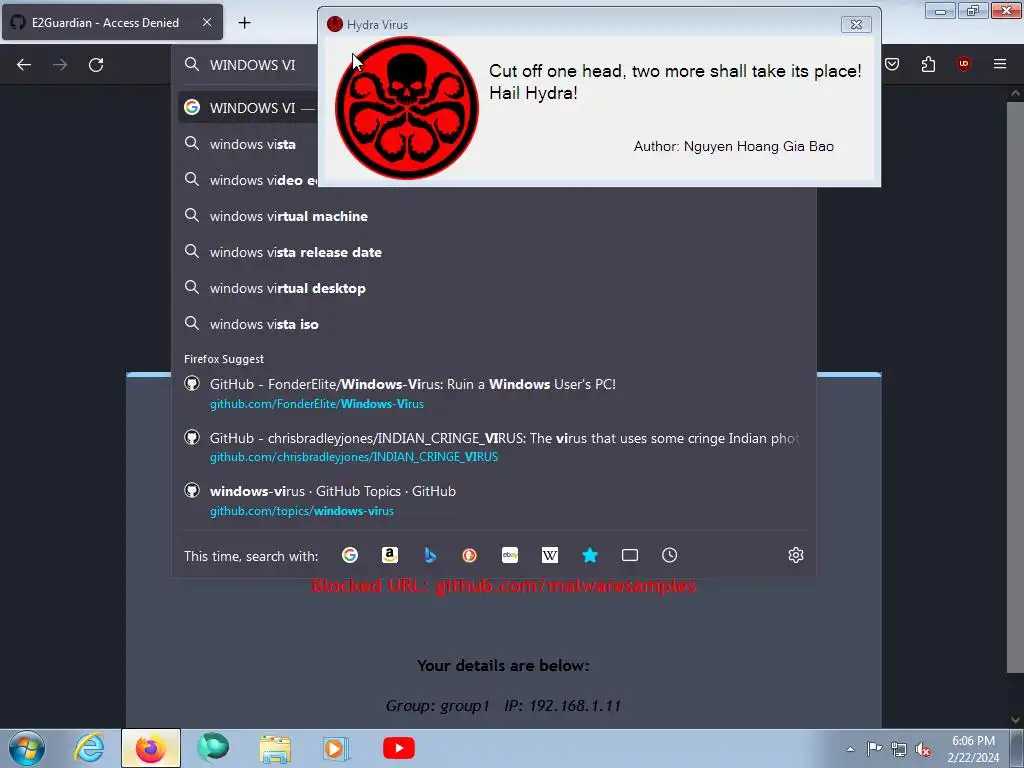Open the Pocket save icon in toolbar

(x=892, y=64)
